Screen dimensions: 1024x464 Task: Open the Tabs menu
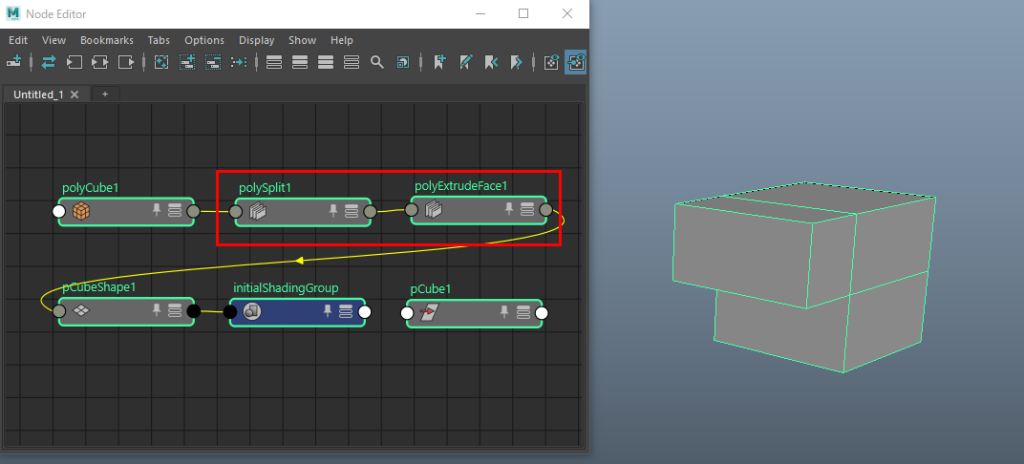click(x=159, y=41)
